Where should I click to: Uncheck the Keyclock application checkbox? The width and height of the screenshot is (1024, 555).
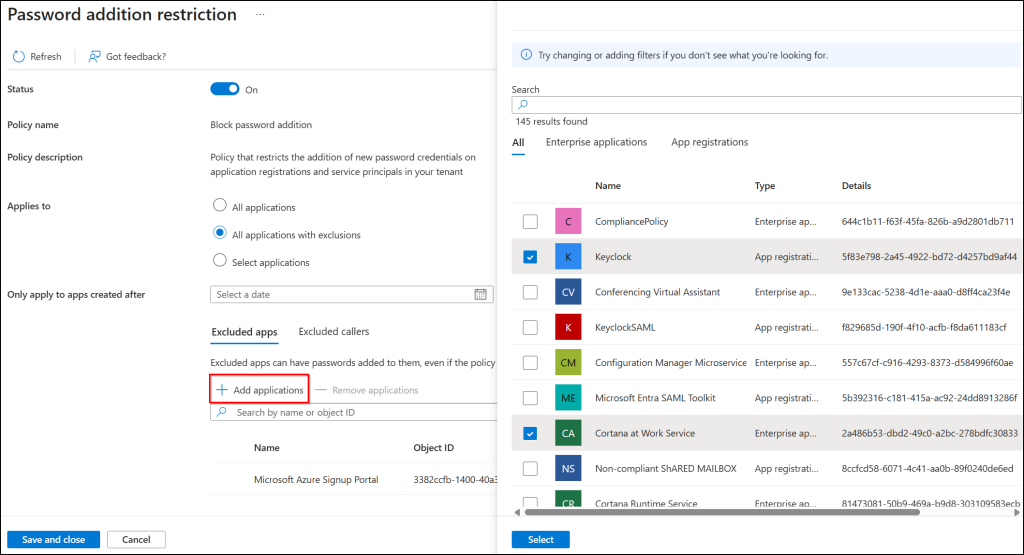tap(530, 257)
